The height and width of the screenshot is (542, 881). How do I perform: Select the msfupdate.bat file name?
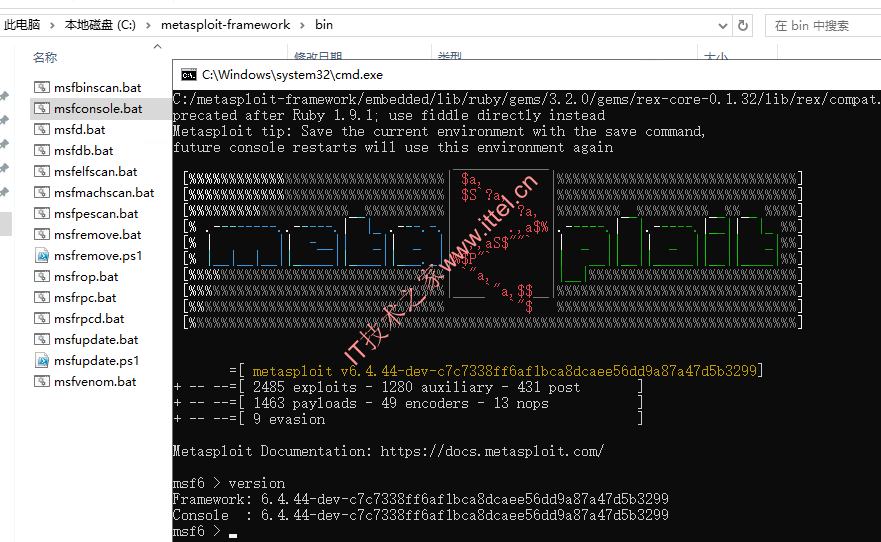96,340
